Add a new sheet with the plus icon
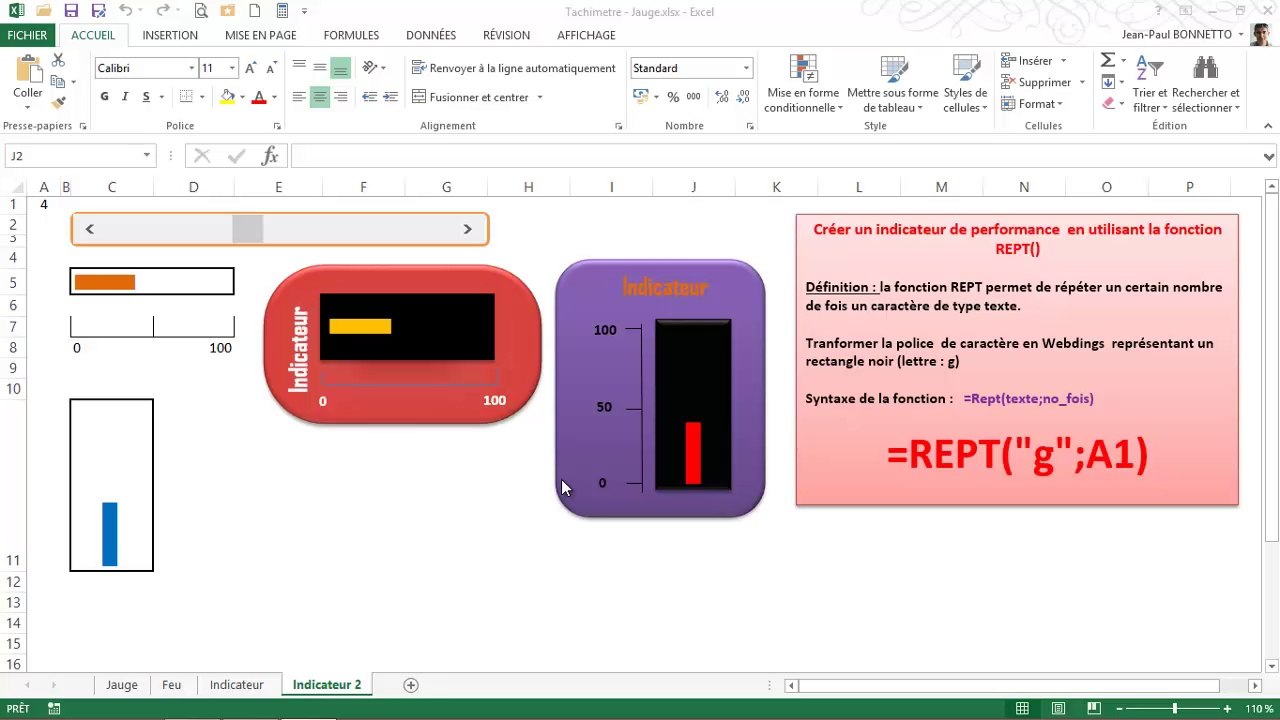 point(411,685)
